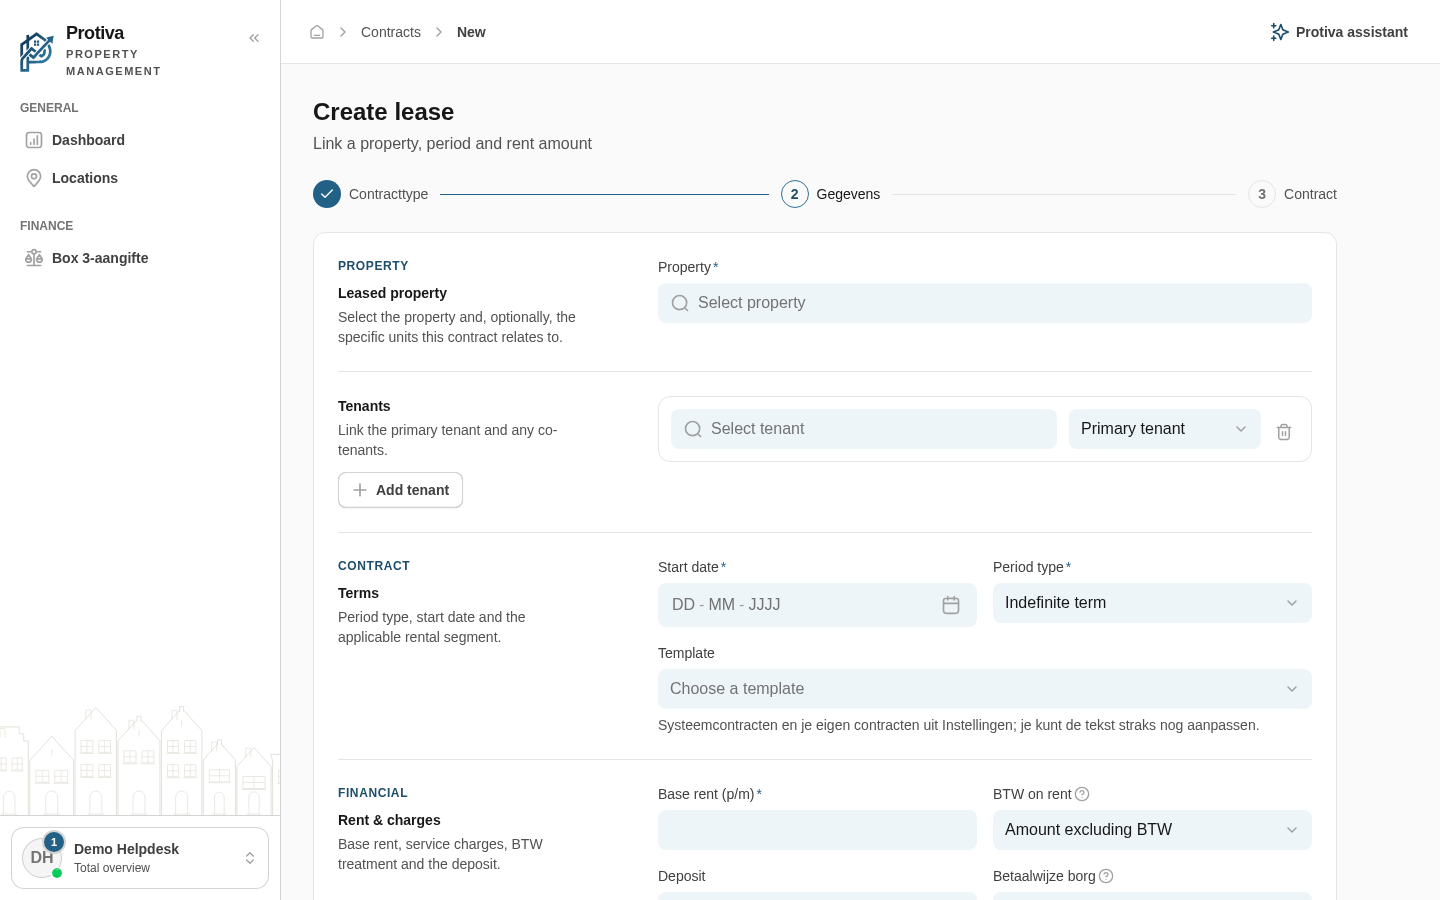Open the Period type dropdown
1440x900 pixels.
pyautogui.click(x=1152, y=603)
